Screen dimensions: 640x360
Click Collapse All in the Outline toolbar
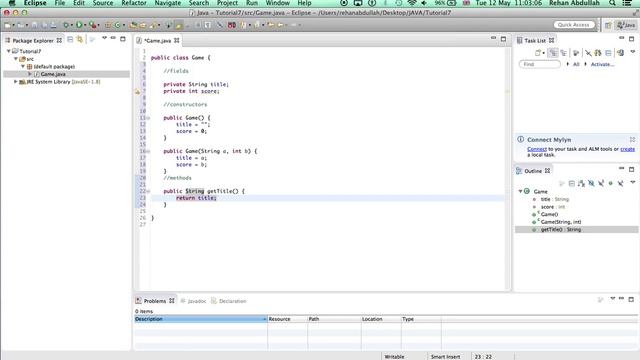[x=571, y=183]
